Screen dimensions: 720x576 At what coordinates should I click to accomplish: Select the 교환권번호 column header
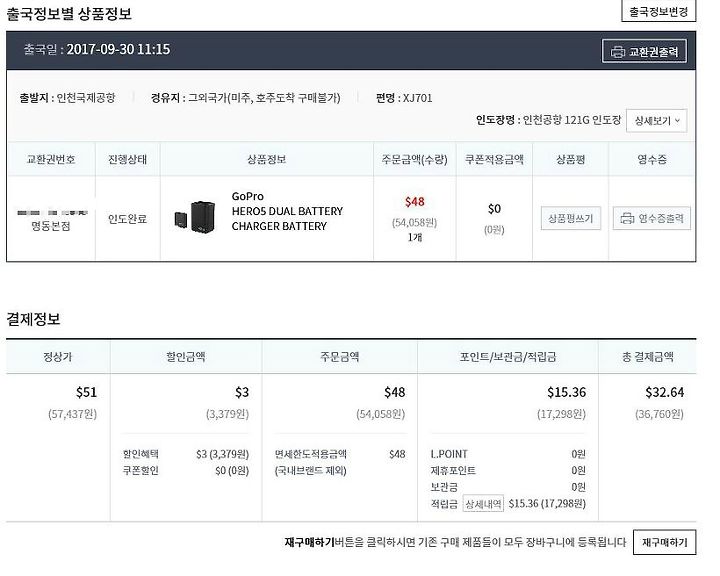tap(51, 159)
